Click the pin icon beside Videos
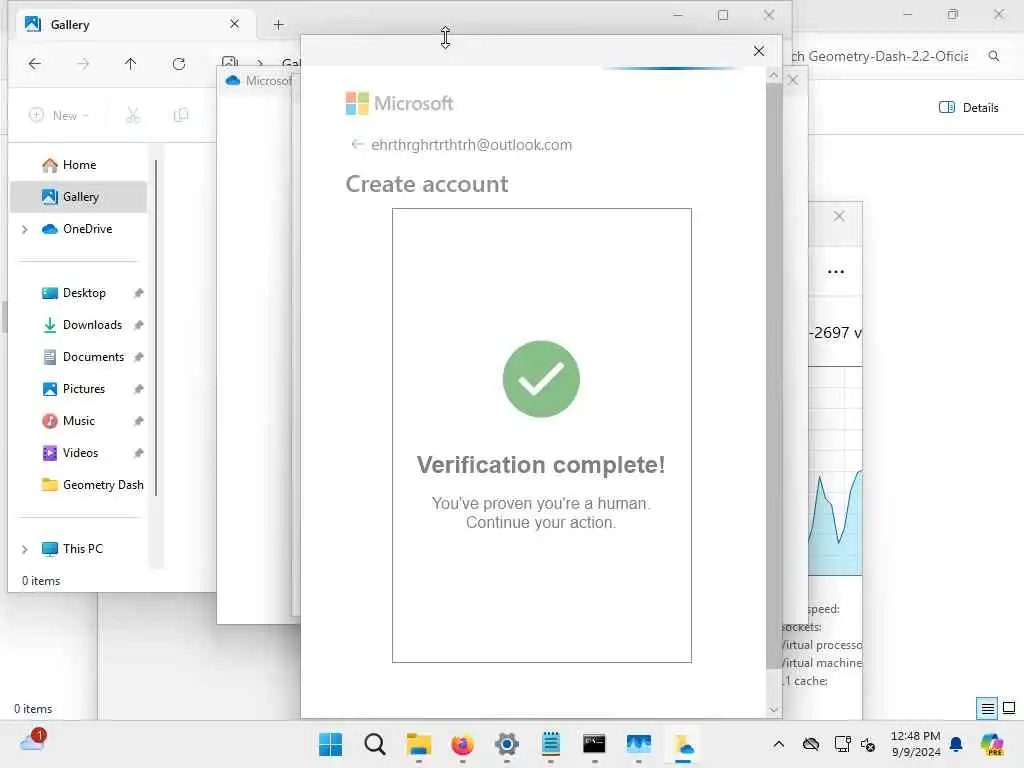The width and height of the screenshot is (1024, 768). tap(138, 453)
